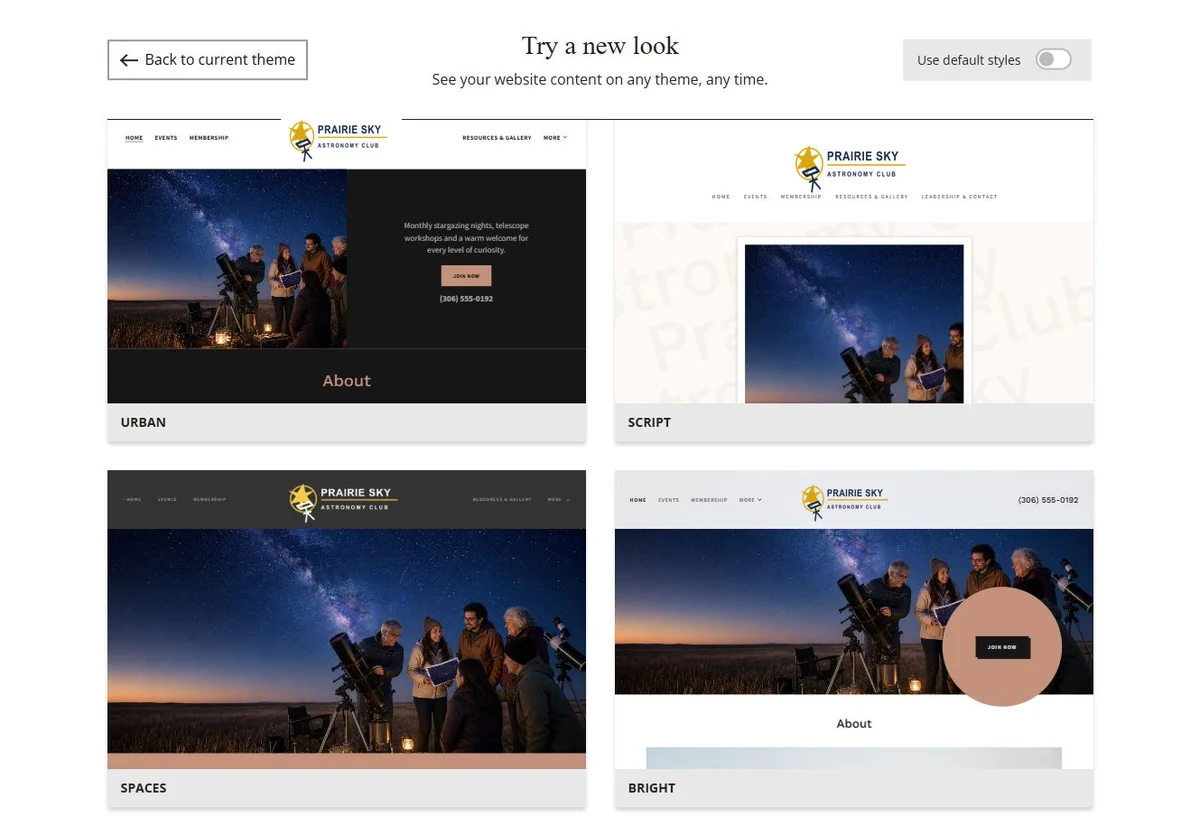Click Resources & Gallery in Urban preview
This screenshot has height=823, width=1200.
(497, 138)
